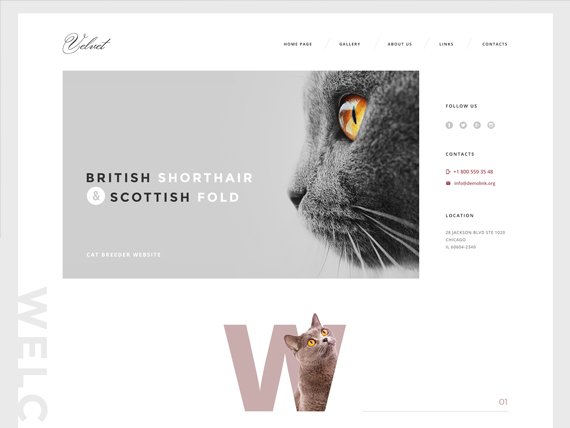Click the phone icon beside the number

point(448,172)
